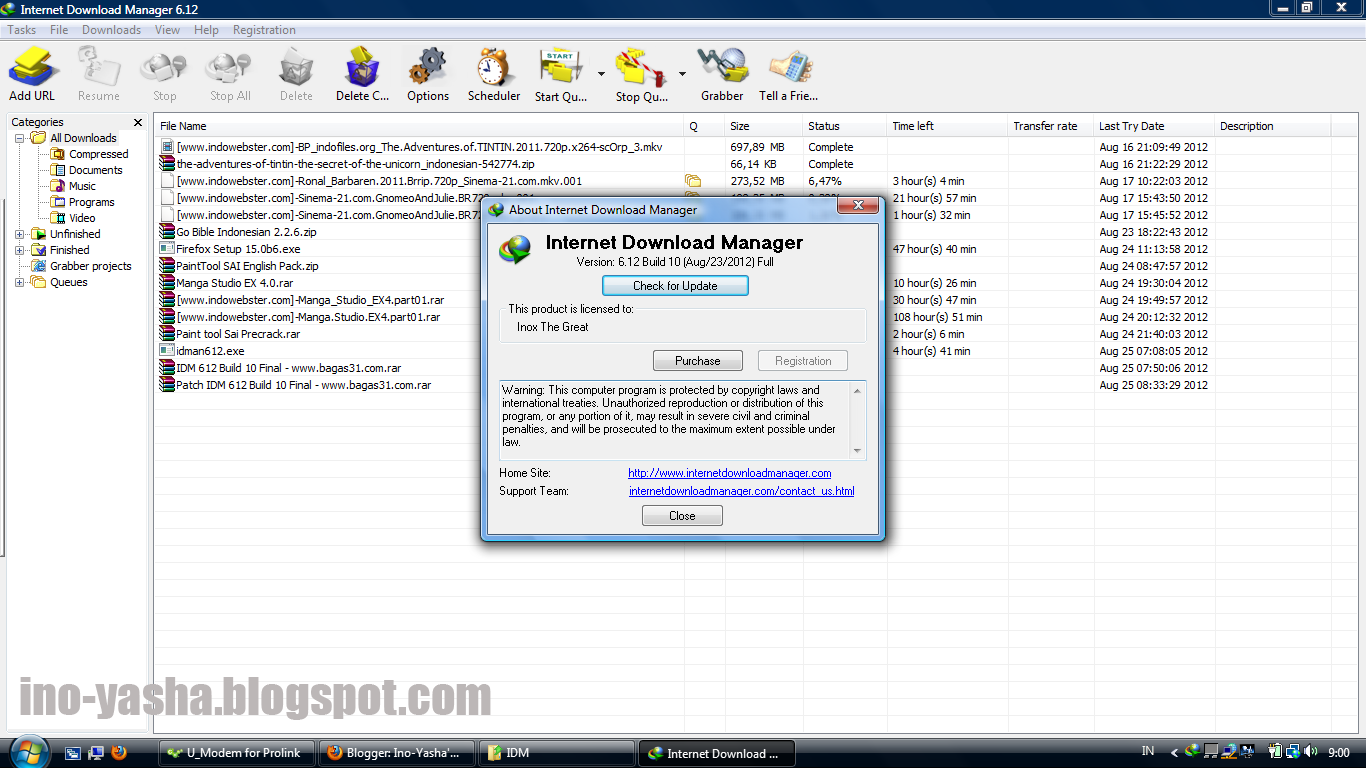Open the File menu

click(59, 30)
